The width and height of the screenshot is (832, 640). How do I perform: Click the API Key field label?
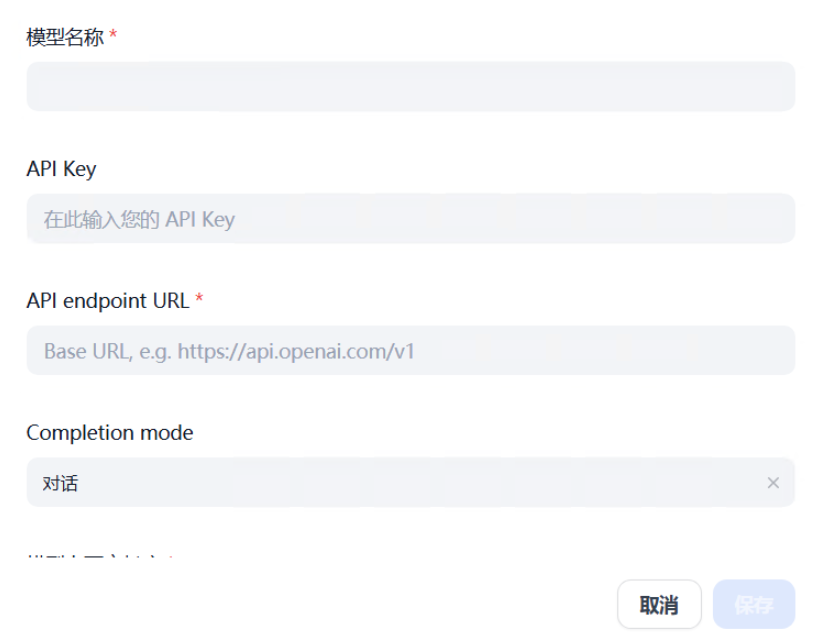click(61, 169)
